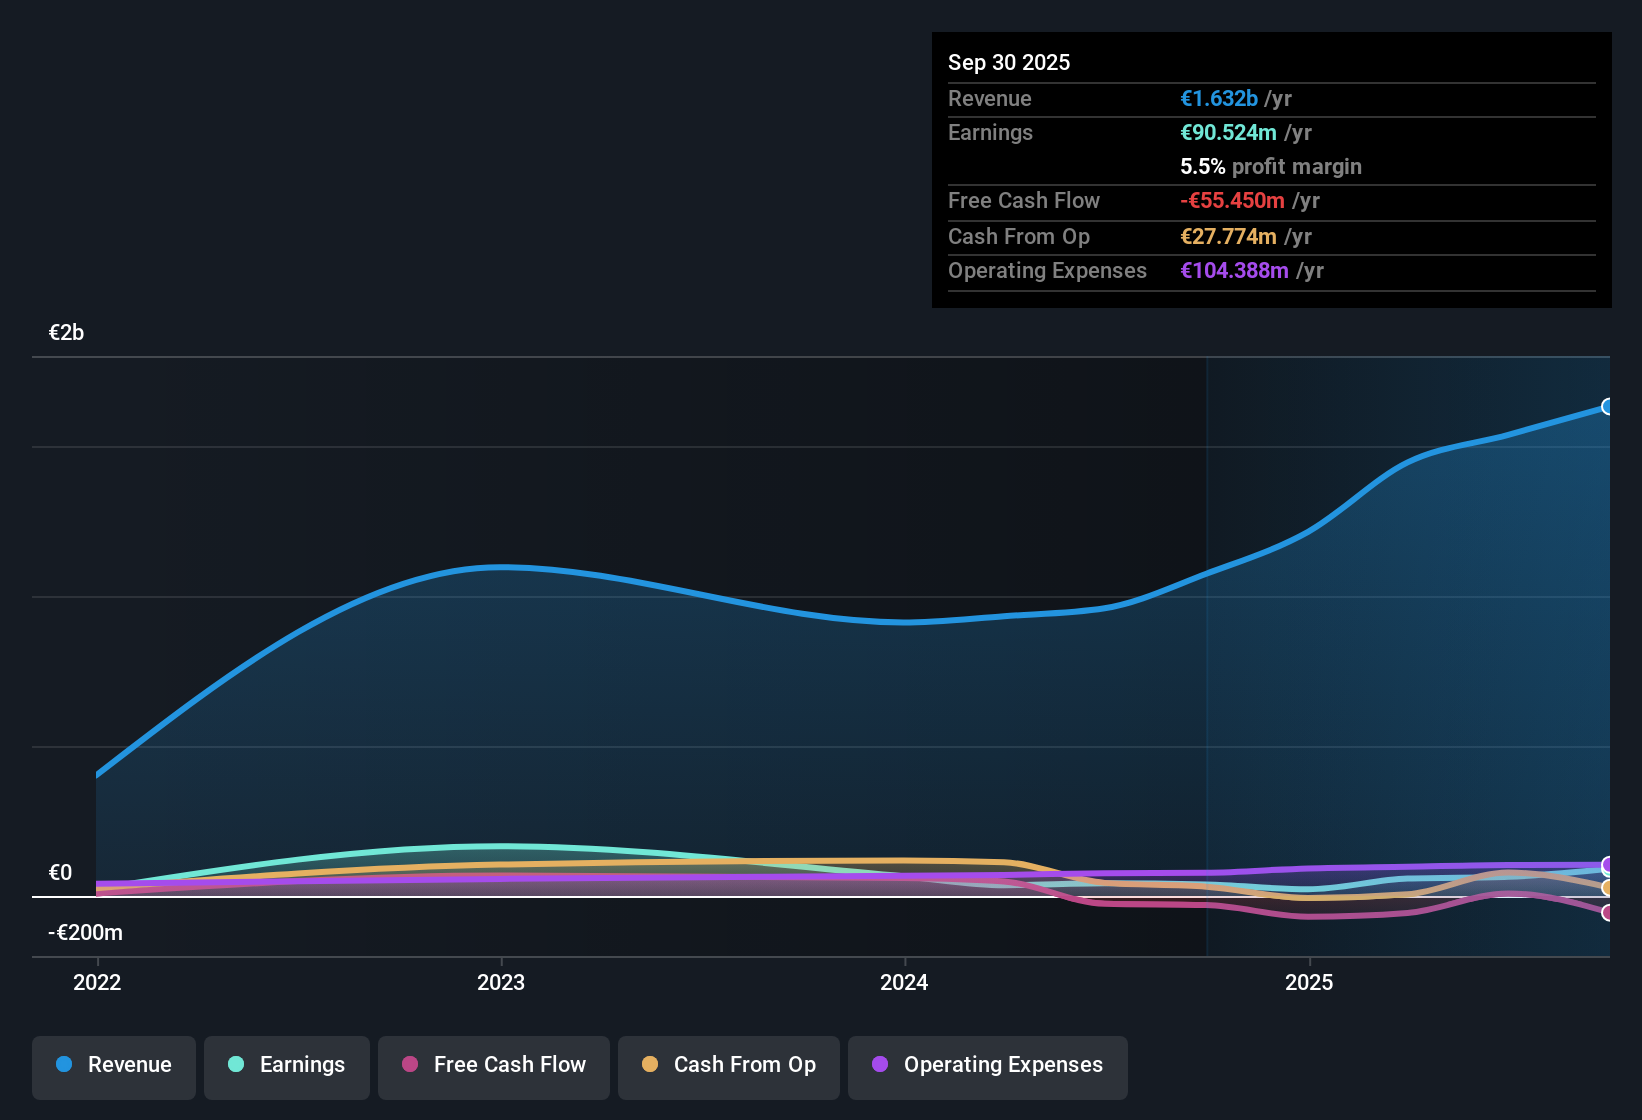Click the Operating Expenses legend chip
The image size is (1642, 1120).
click(987, 1067)
